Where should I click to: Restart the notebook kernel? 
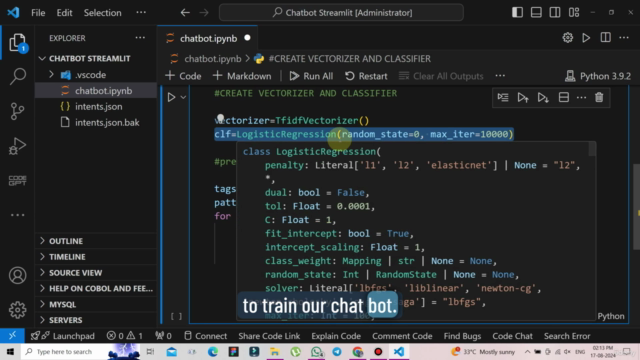tap(366, 76)
